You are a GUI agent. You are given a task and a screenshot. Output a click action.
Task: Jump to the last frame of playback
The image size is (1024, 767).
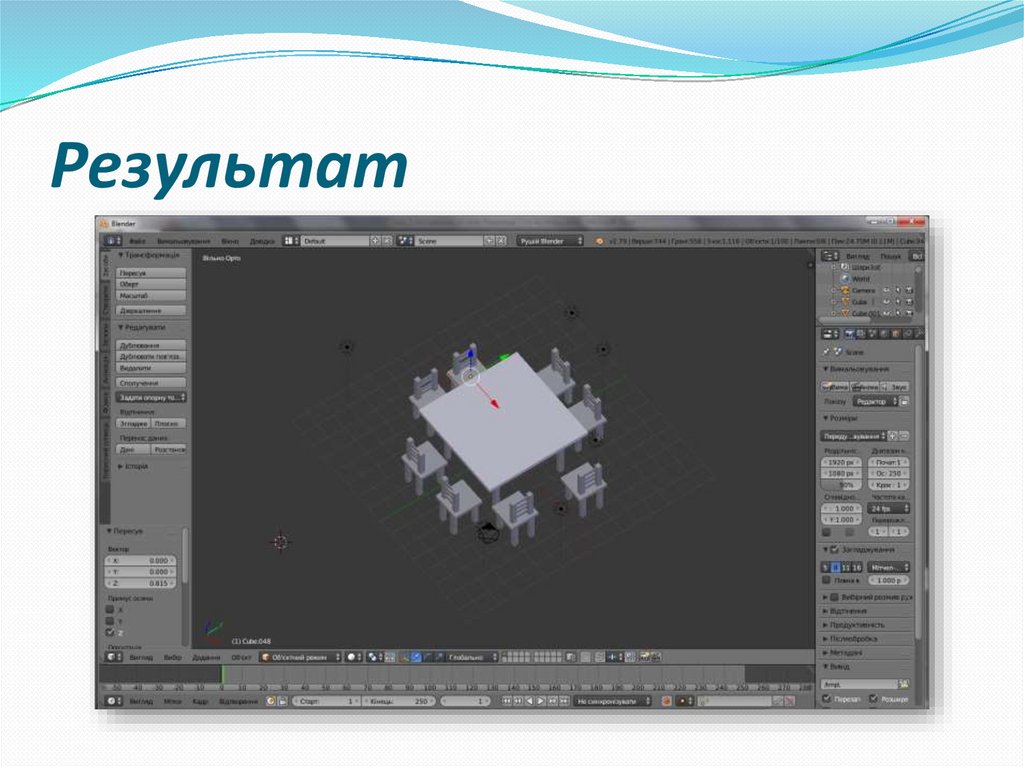[x=564, y=701]
